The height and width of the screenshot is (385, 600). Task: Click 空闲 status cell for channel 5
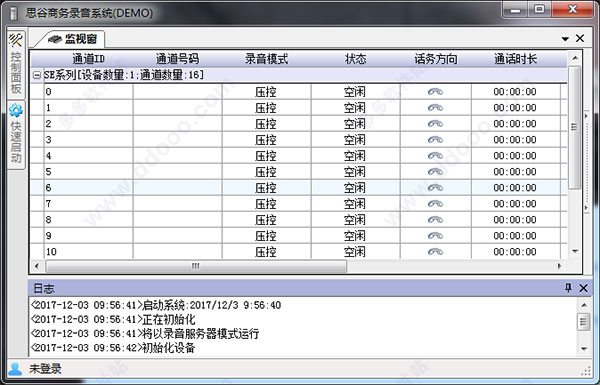[355, 172]
